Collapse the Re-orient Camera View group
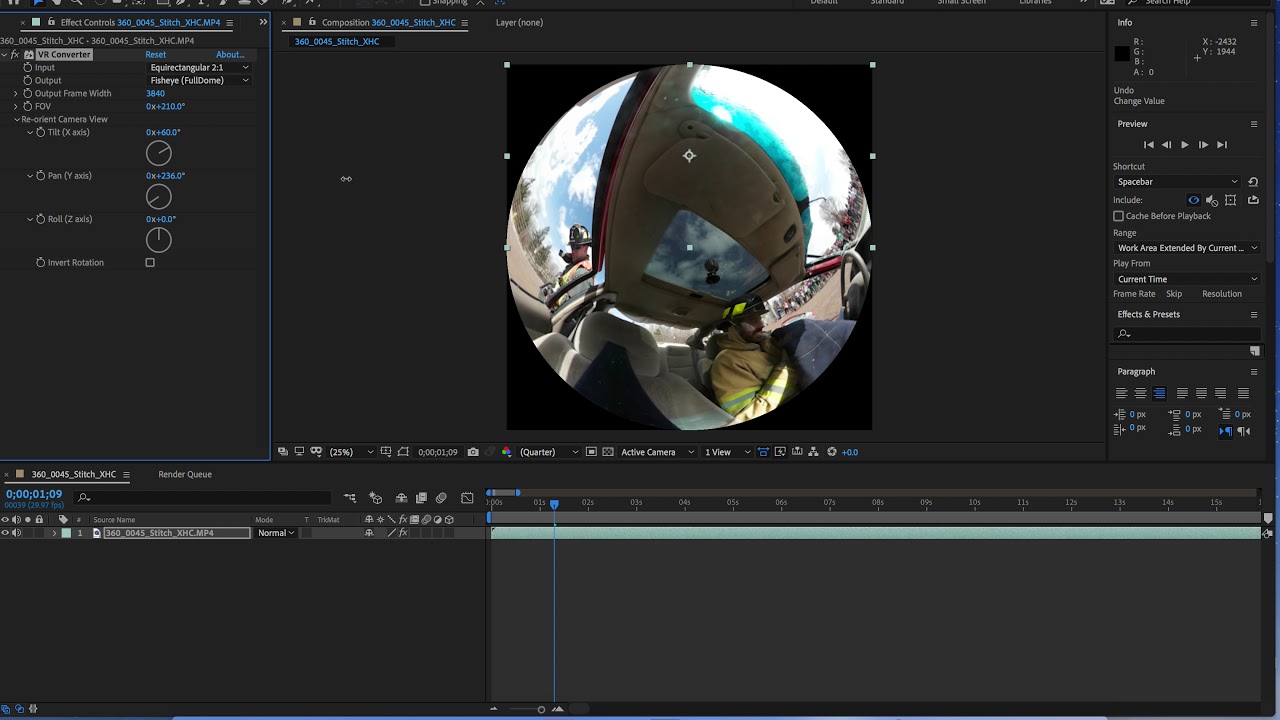The width and height of the screenshot is (1280, 720). click(x=17, y=119)
